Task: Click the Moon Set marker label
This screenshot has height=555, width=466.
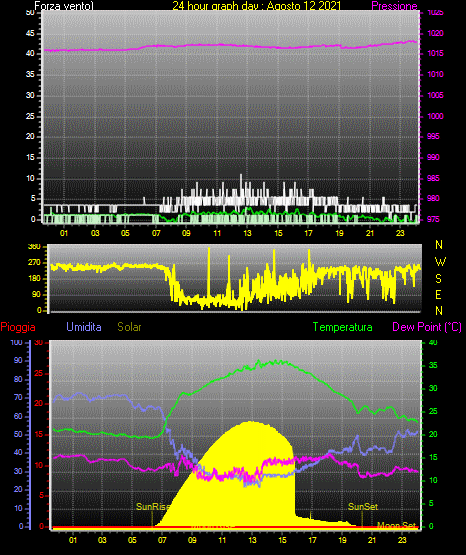Action: [396, 525]
